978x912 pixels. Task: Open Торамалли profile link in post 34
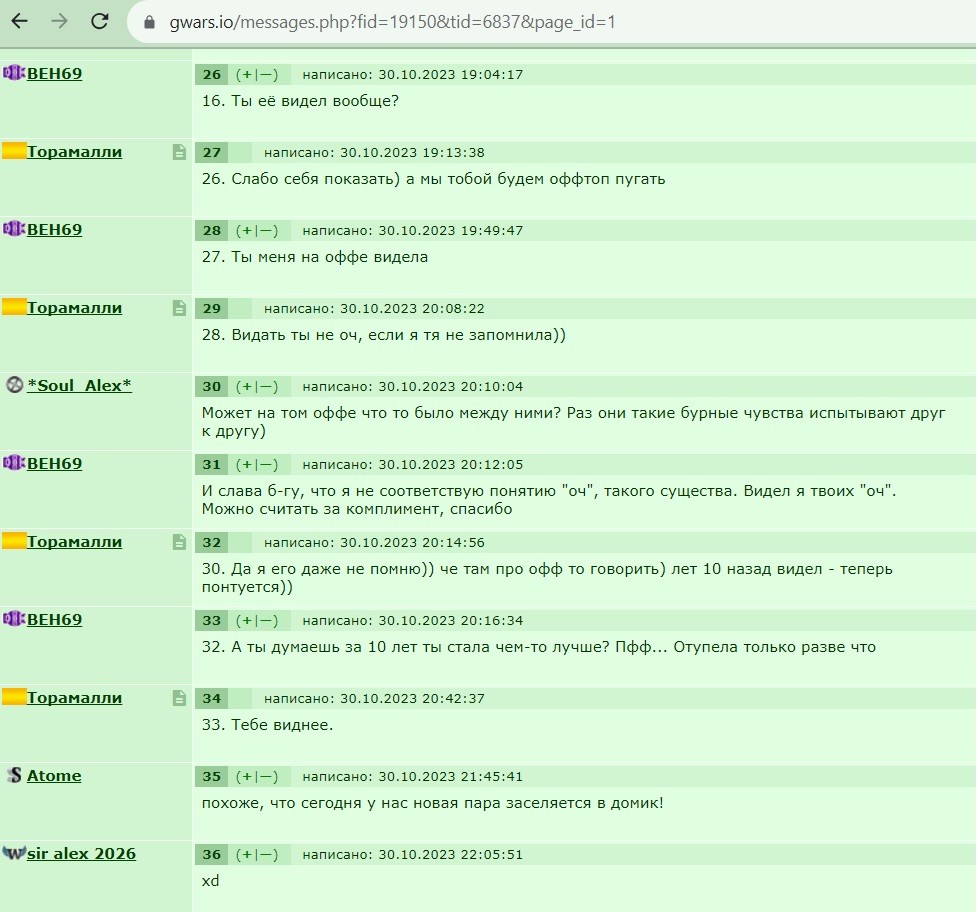click(74, 697)
